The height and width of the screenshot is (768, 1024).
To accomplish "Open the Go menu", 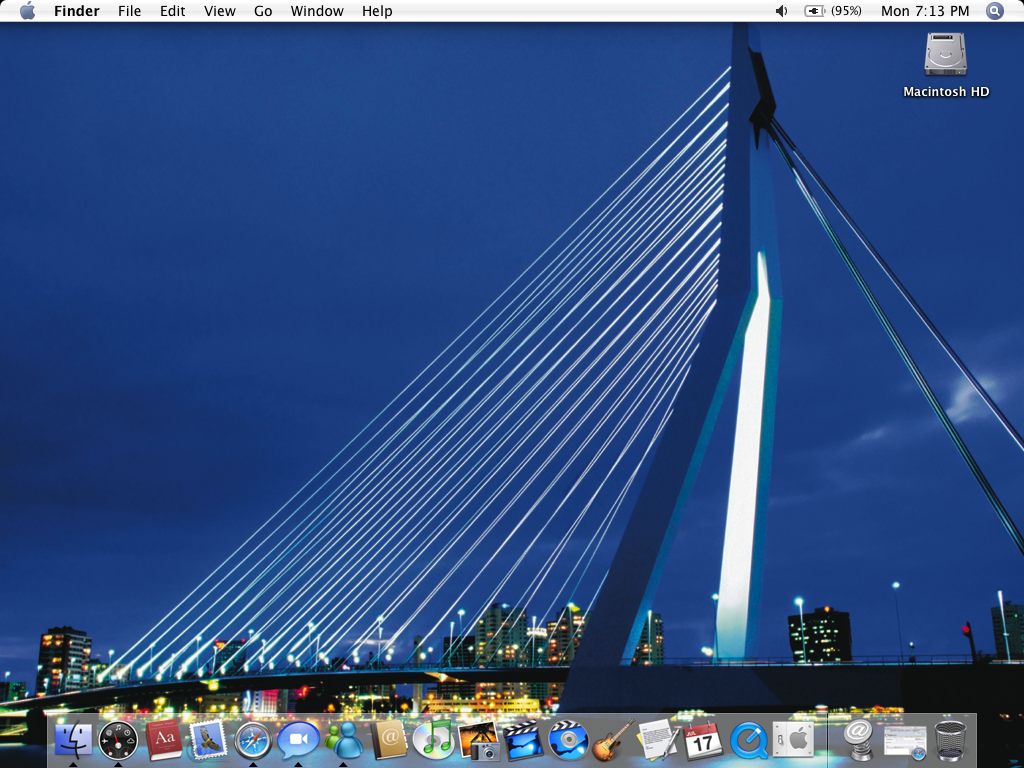I will point(263,11).
